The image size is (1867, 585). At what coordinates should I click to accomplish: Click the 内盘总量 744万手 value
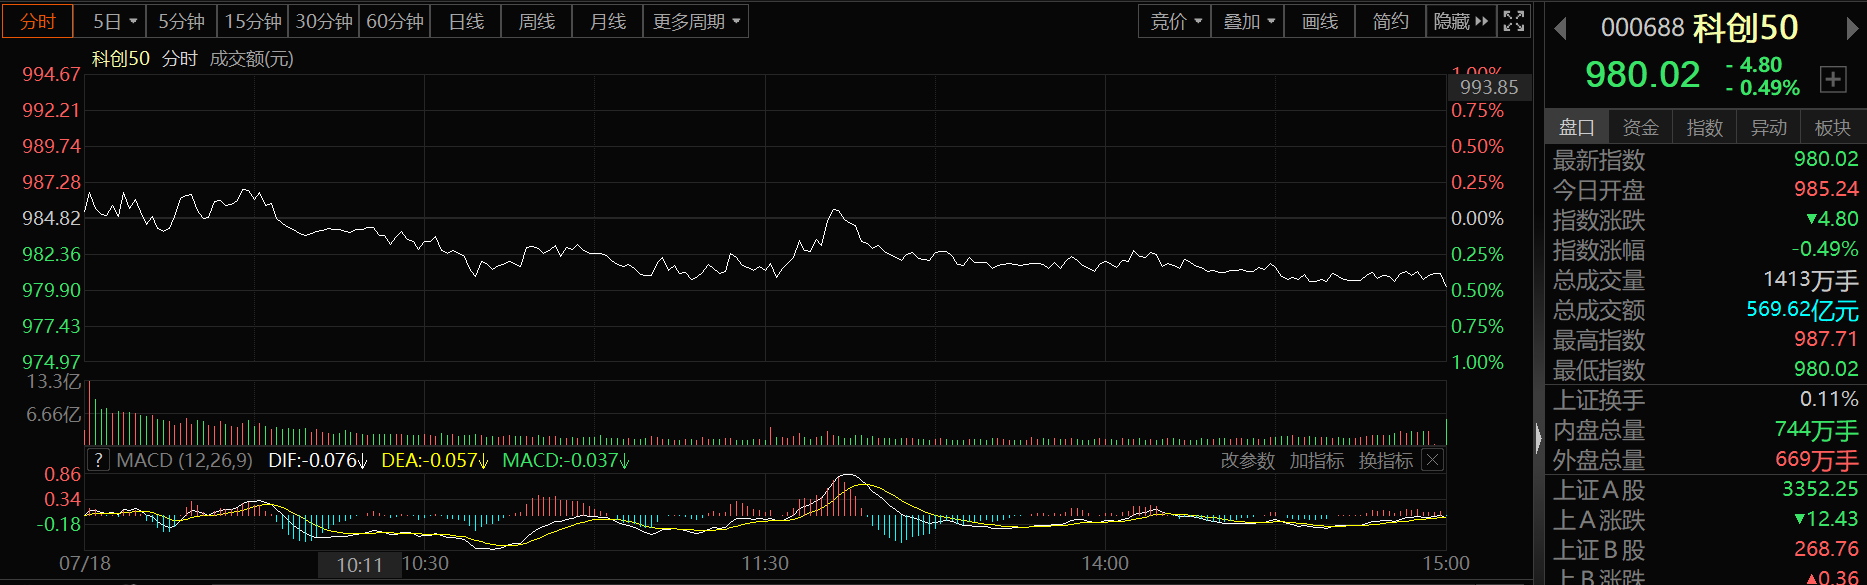coord(1816,430)
